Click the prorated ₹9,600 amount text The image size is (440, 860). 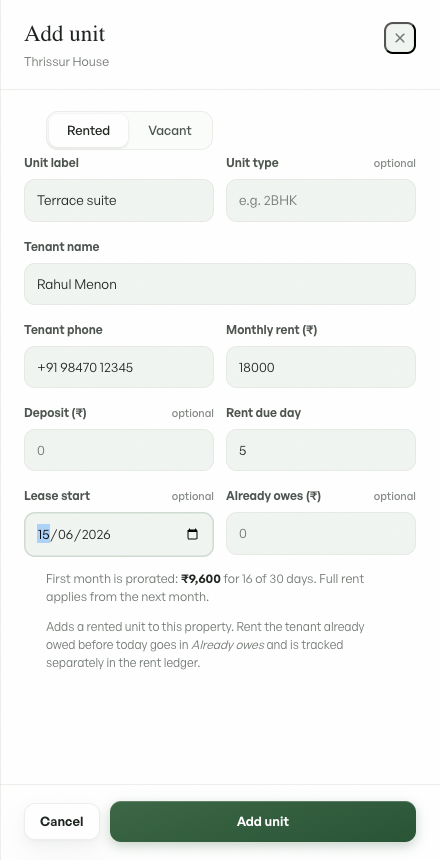(201, 579)
